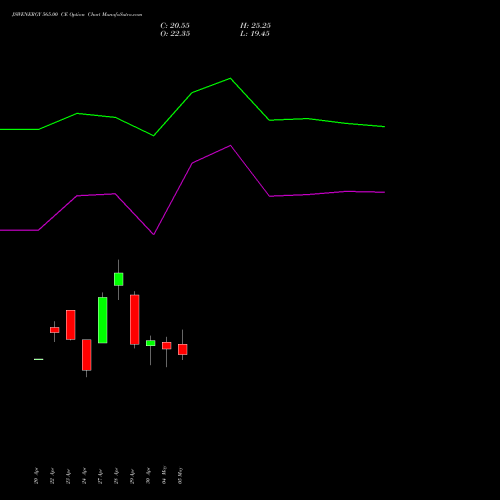Click the long red candle for 29 Apr
The width and height of the screenshot is (500, 500).
point(135,320)
